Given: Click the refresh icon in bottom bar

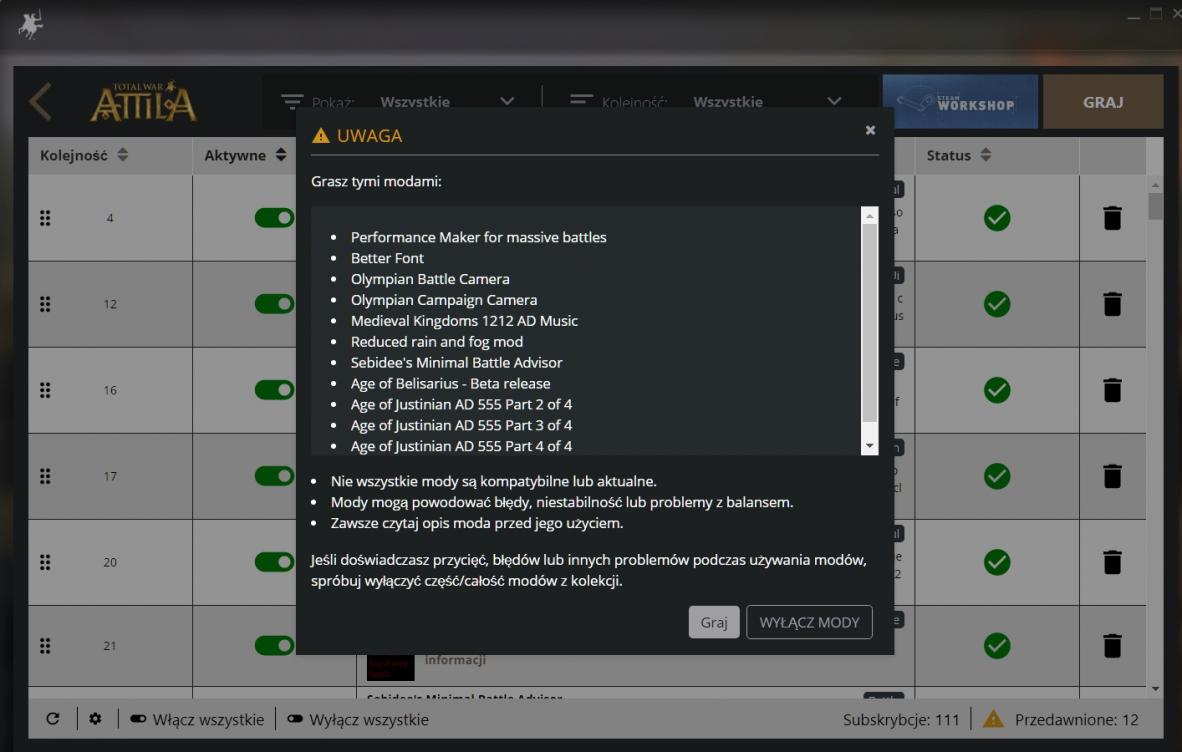Looking at the screenshot, I should click(53, 719).
